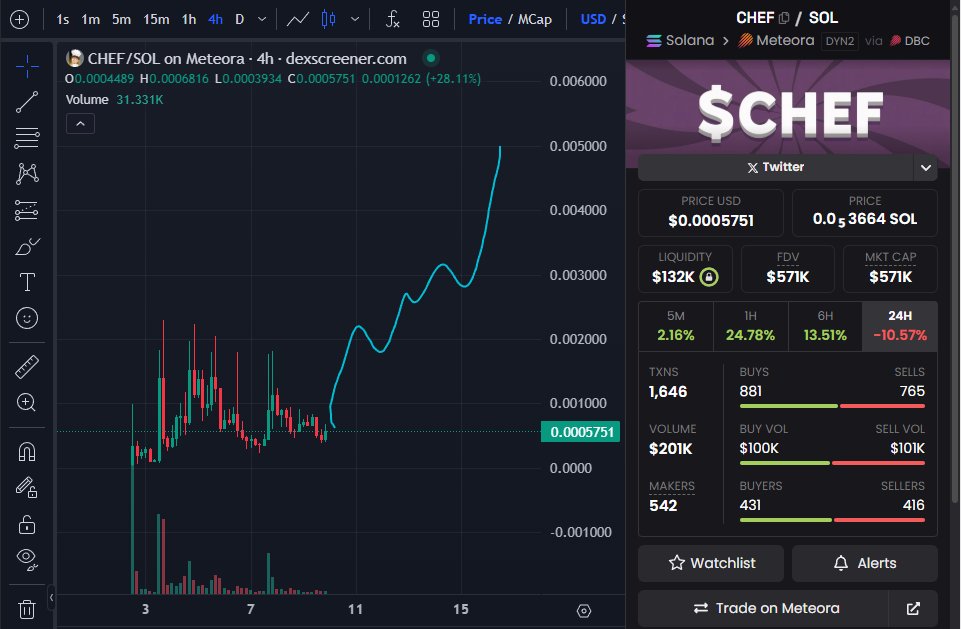
Task: Click the DBC launchpad label
Action: (910, 40)
